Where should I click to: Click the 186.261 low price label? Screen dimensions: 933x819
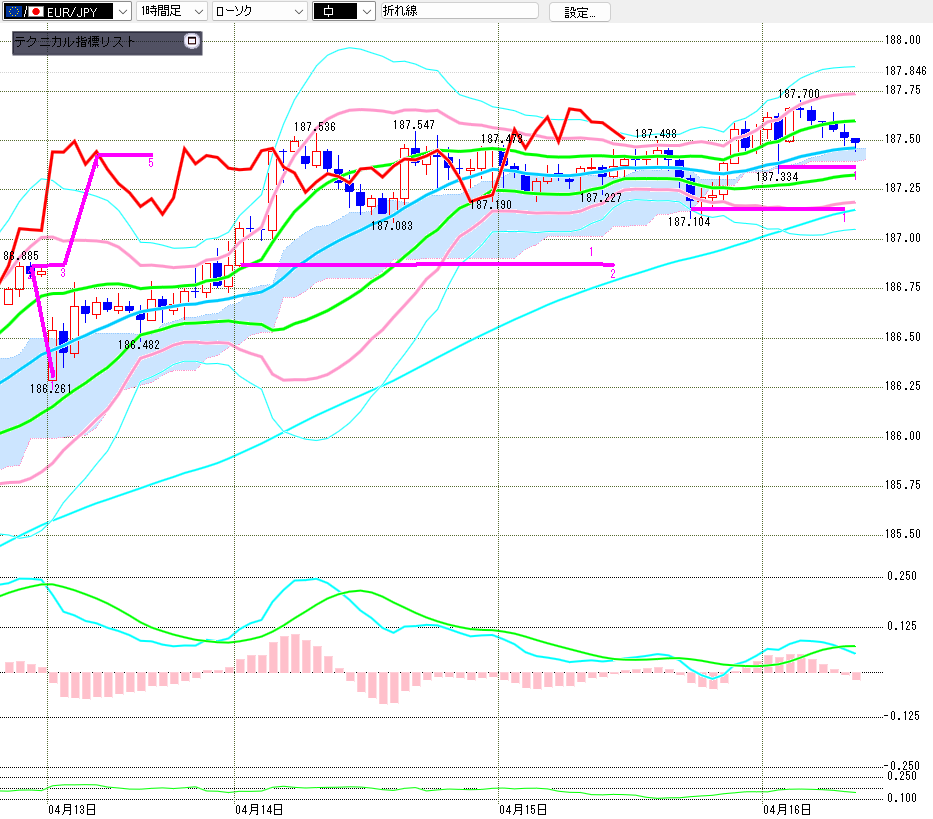click(50, 388)
